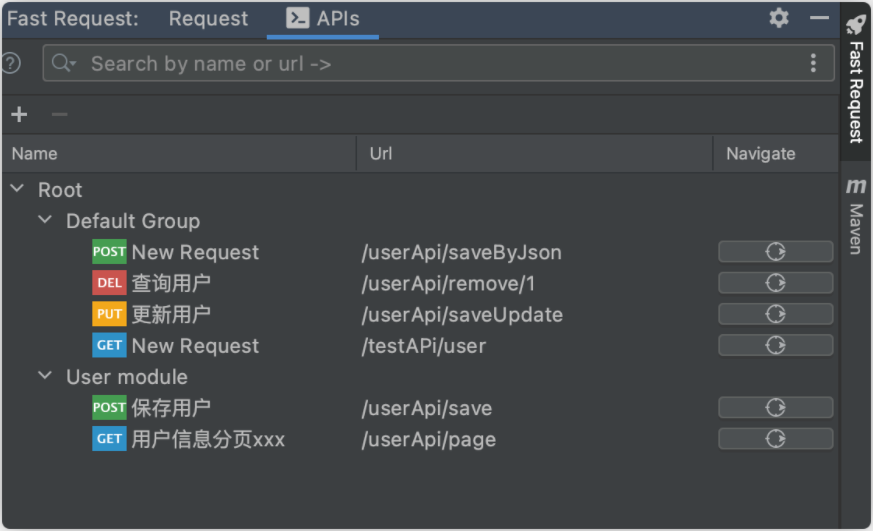This screenshot has width=873, height=531.
Task: Click navigate icon for /userApi/saveUpdate
Action: point(775,314)
